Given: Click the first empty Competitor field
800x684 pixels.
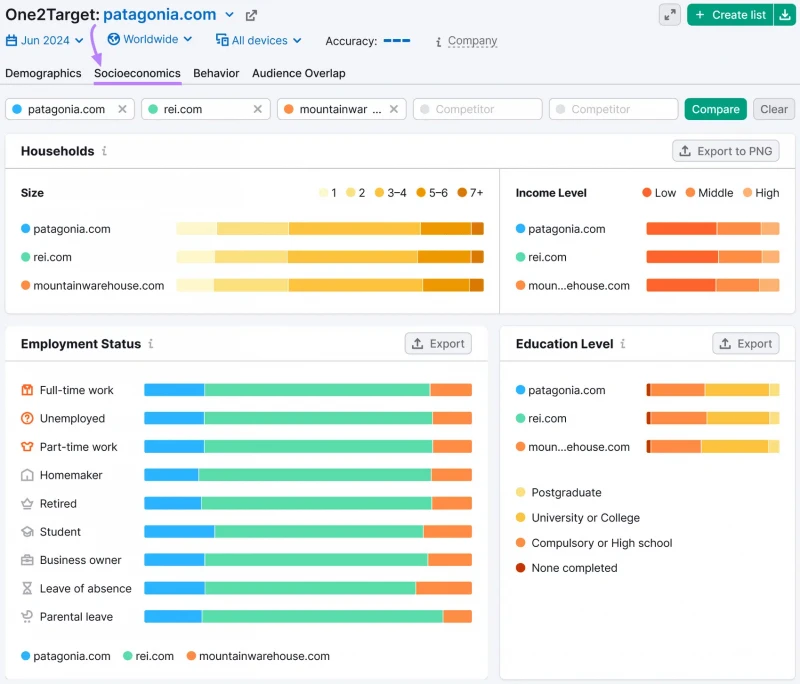Looking at the screenshot, I should [478, 109].
